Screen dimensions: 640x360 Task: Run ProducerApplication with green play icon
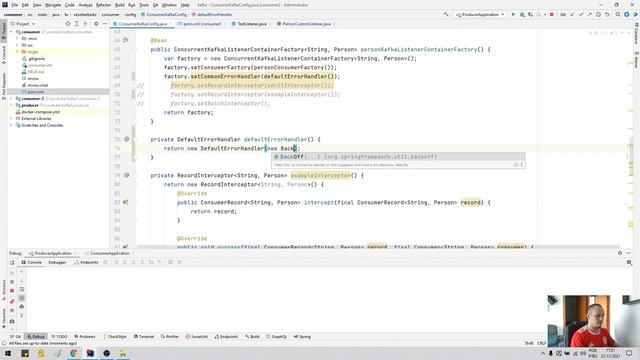coord(513,14)
